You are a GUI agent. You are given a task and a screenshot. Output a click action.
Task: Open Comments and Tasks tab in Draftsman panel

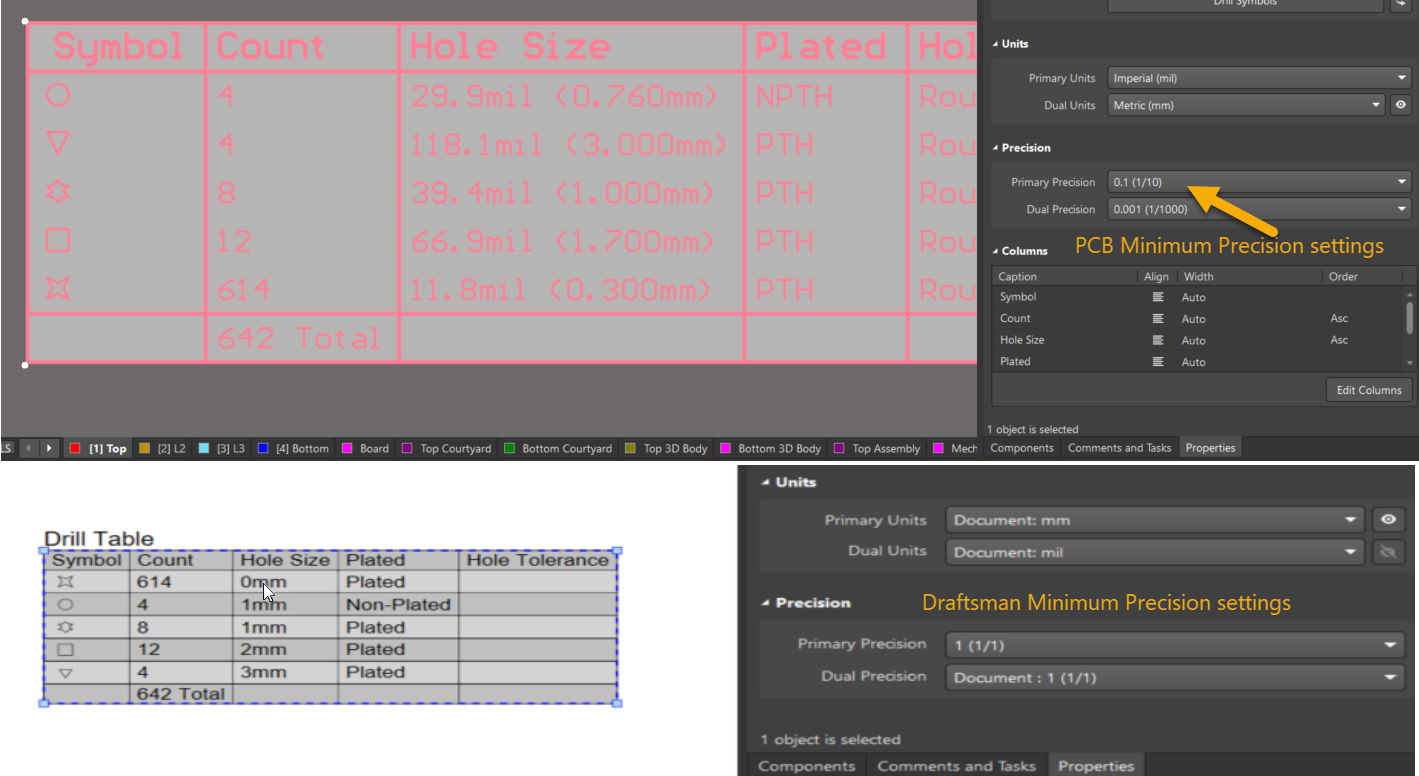pos(956,766)
